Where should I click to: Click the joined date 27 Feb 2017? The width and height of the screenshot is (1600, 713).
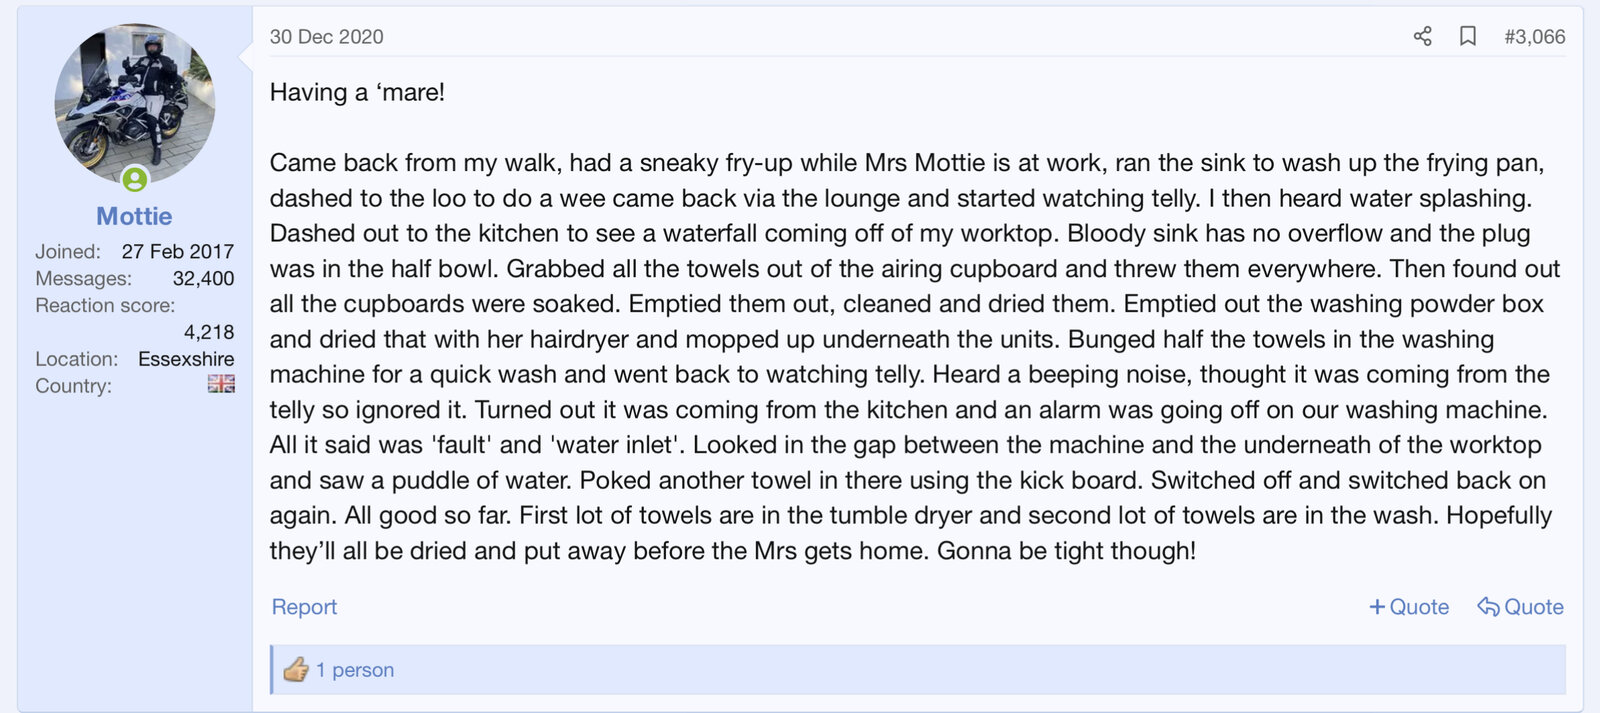(178, 251)
